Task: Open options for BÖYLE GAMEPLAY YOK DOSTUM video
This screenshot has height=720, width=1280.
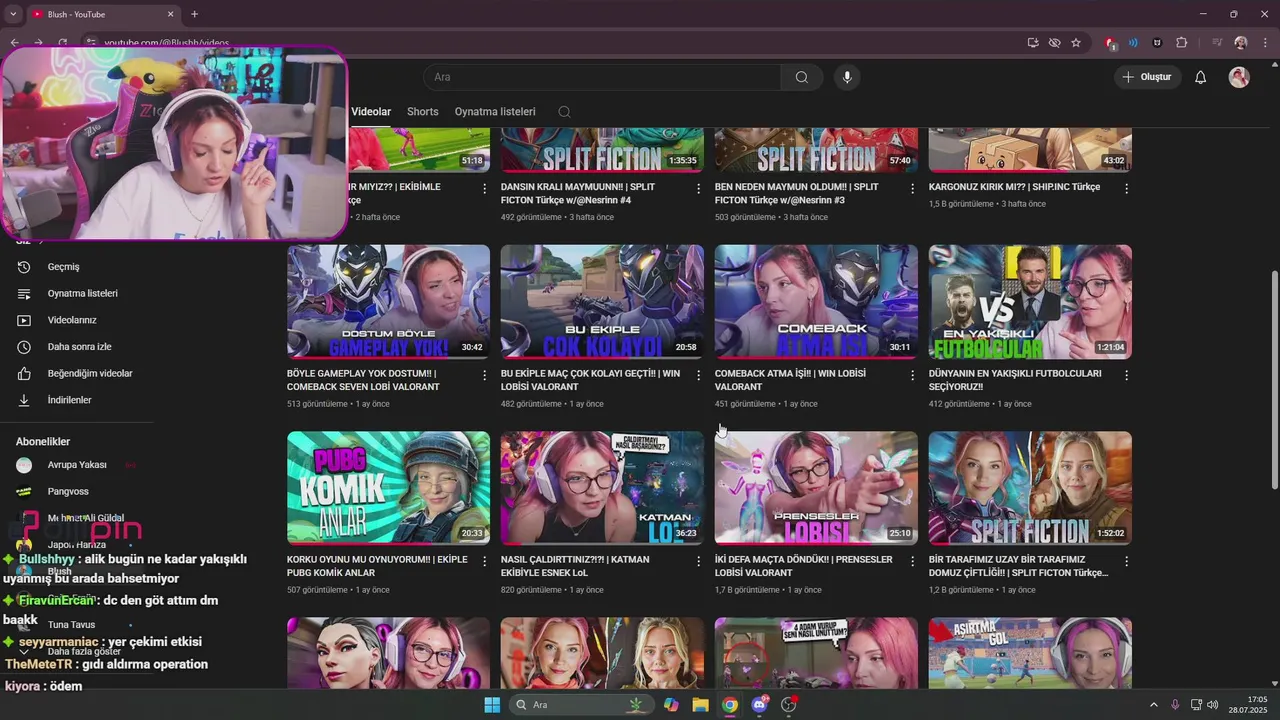Action: click(485, 375)
